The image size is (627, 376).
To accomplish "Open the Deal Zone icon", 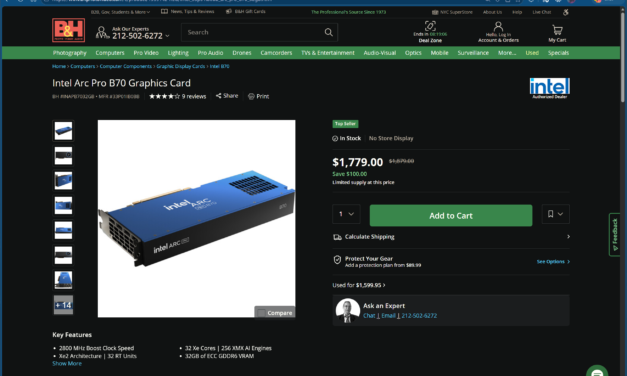I will [430, 26].
